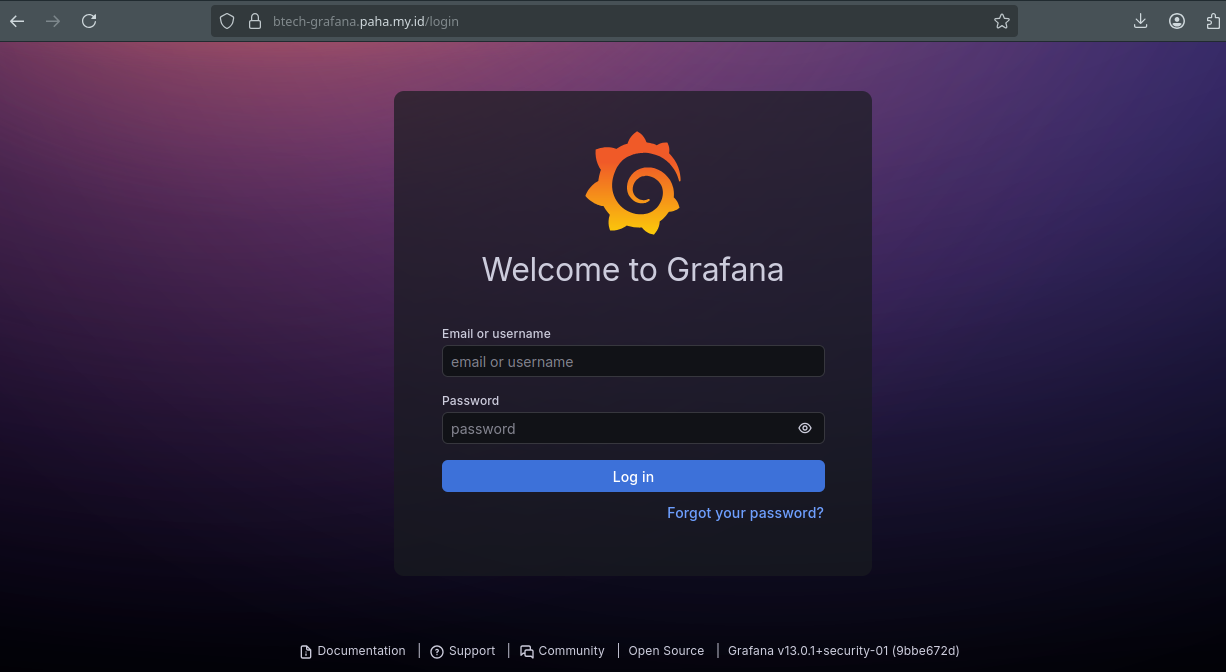Click the Community chat-bubbles icon
The height and width of the screenshot is (672, 1226).
[527, 651]
